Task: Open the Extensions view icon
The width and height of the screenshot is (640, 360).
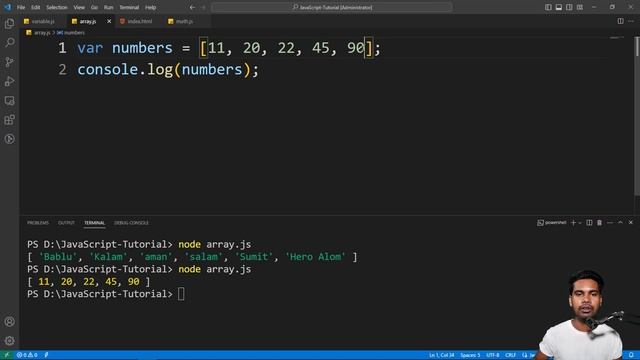Action: 9,120
